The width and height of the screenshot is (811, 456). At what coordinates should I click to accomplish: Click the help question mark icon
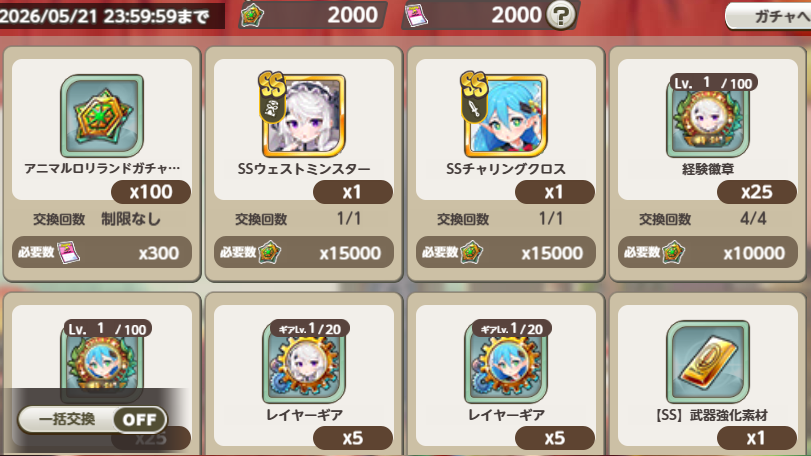click(x=561, y=16)
